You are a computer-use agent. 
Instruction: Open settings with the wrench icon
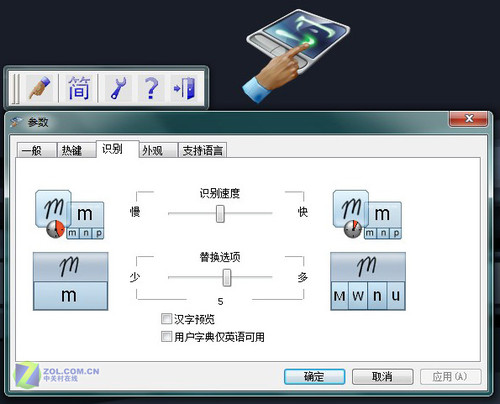coord(118,88)
